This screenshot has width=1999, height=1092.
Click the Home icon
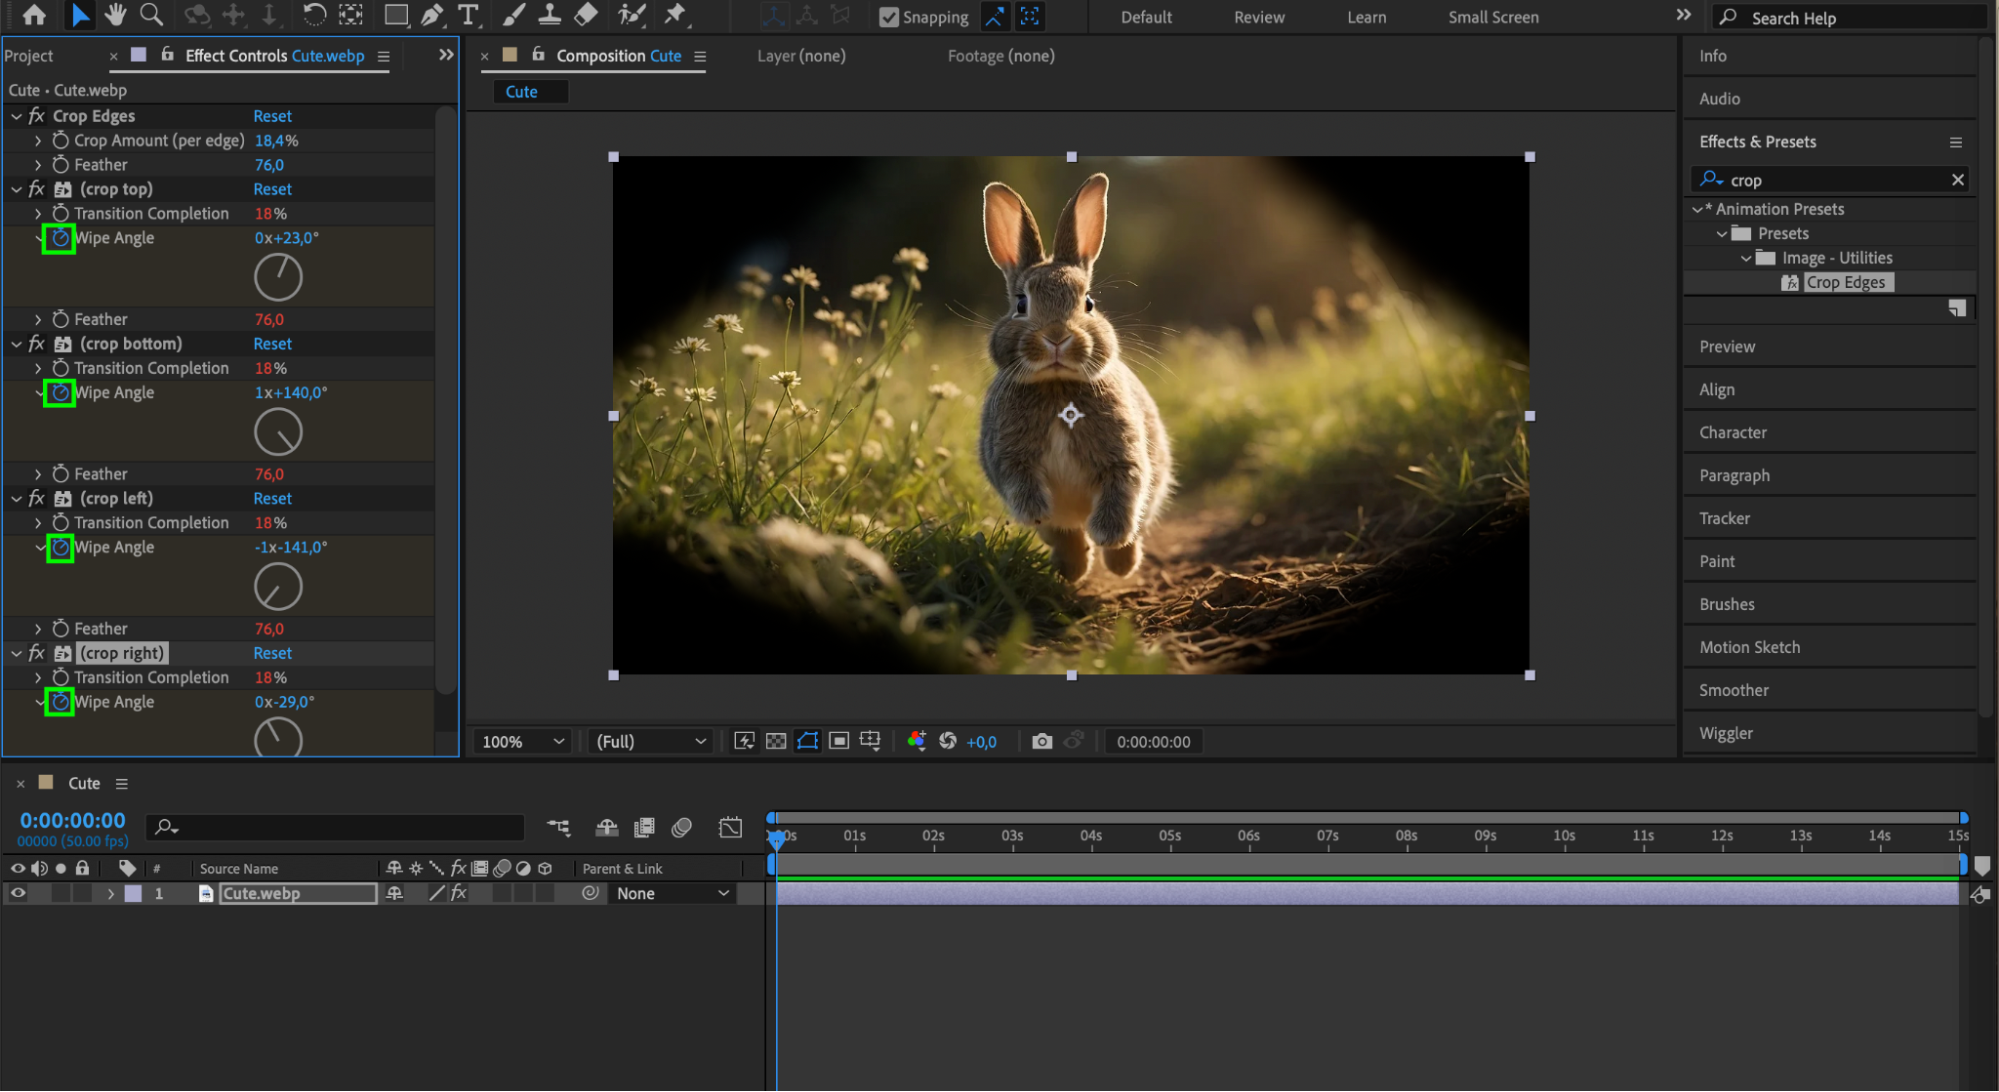point(34,15)
